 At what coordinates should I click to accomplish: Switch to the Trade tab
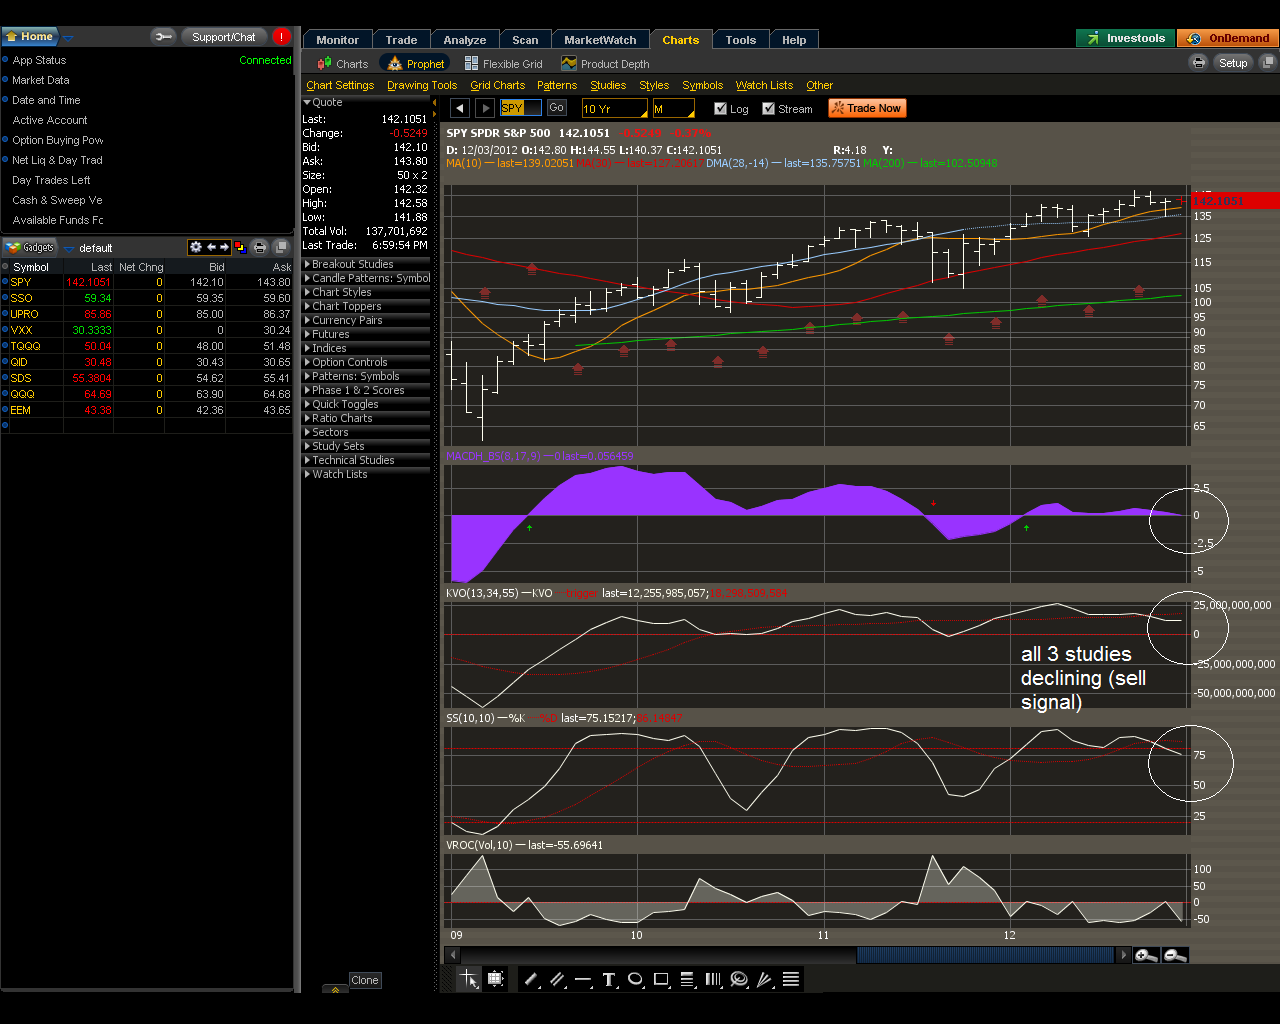click(x=401, y=40)
